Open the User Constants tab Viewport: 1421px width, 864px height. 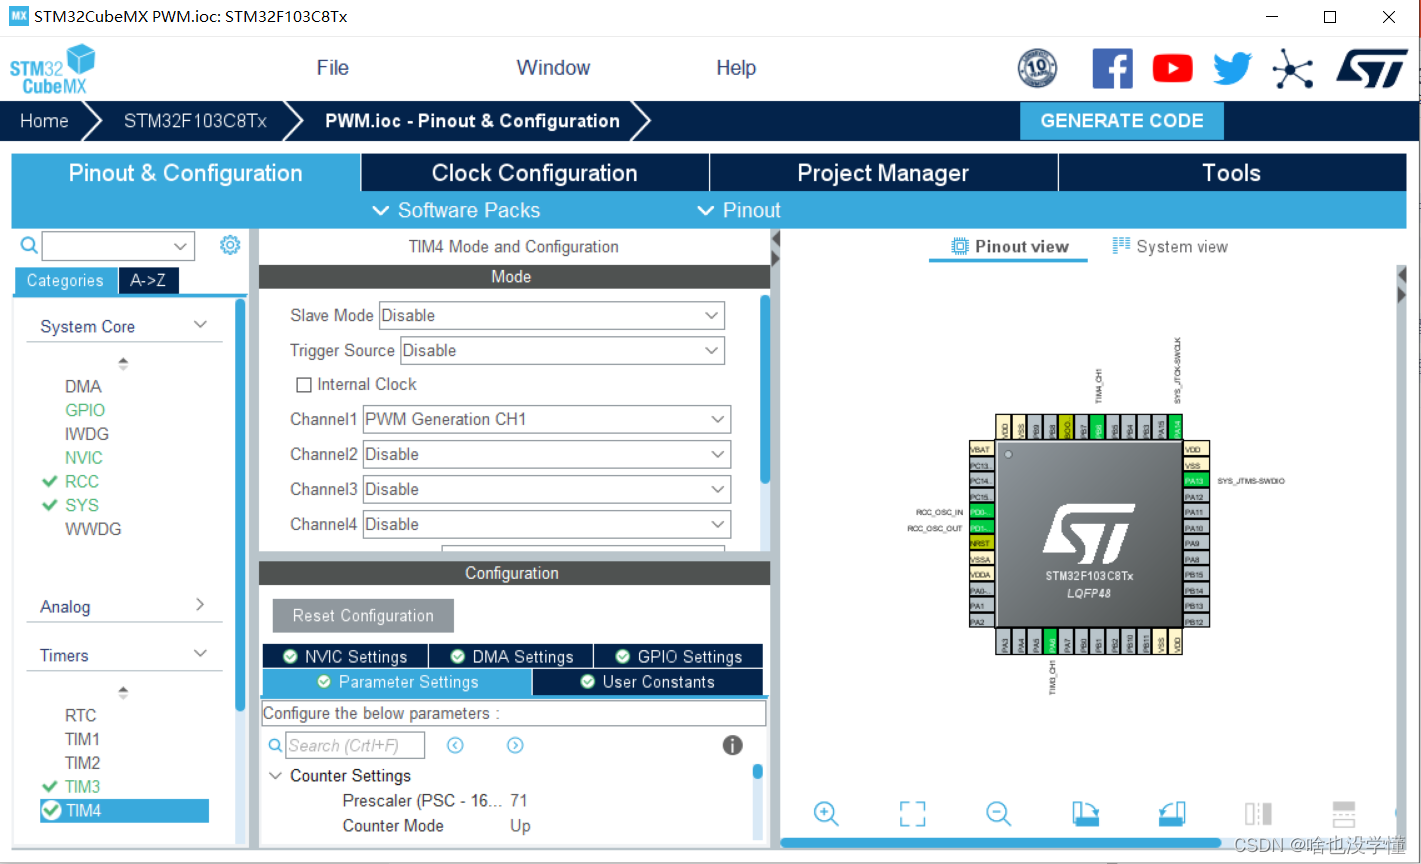point(647,682)
